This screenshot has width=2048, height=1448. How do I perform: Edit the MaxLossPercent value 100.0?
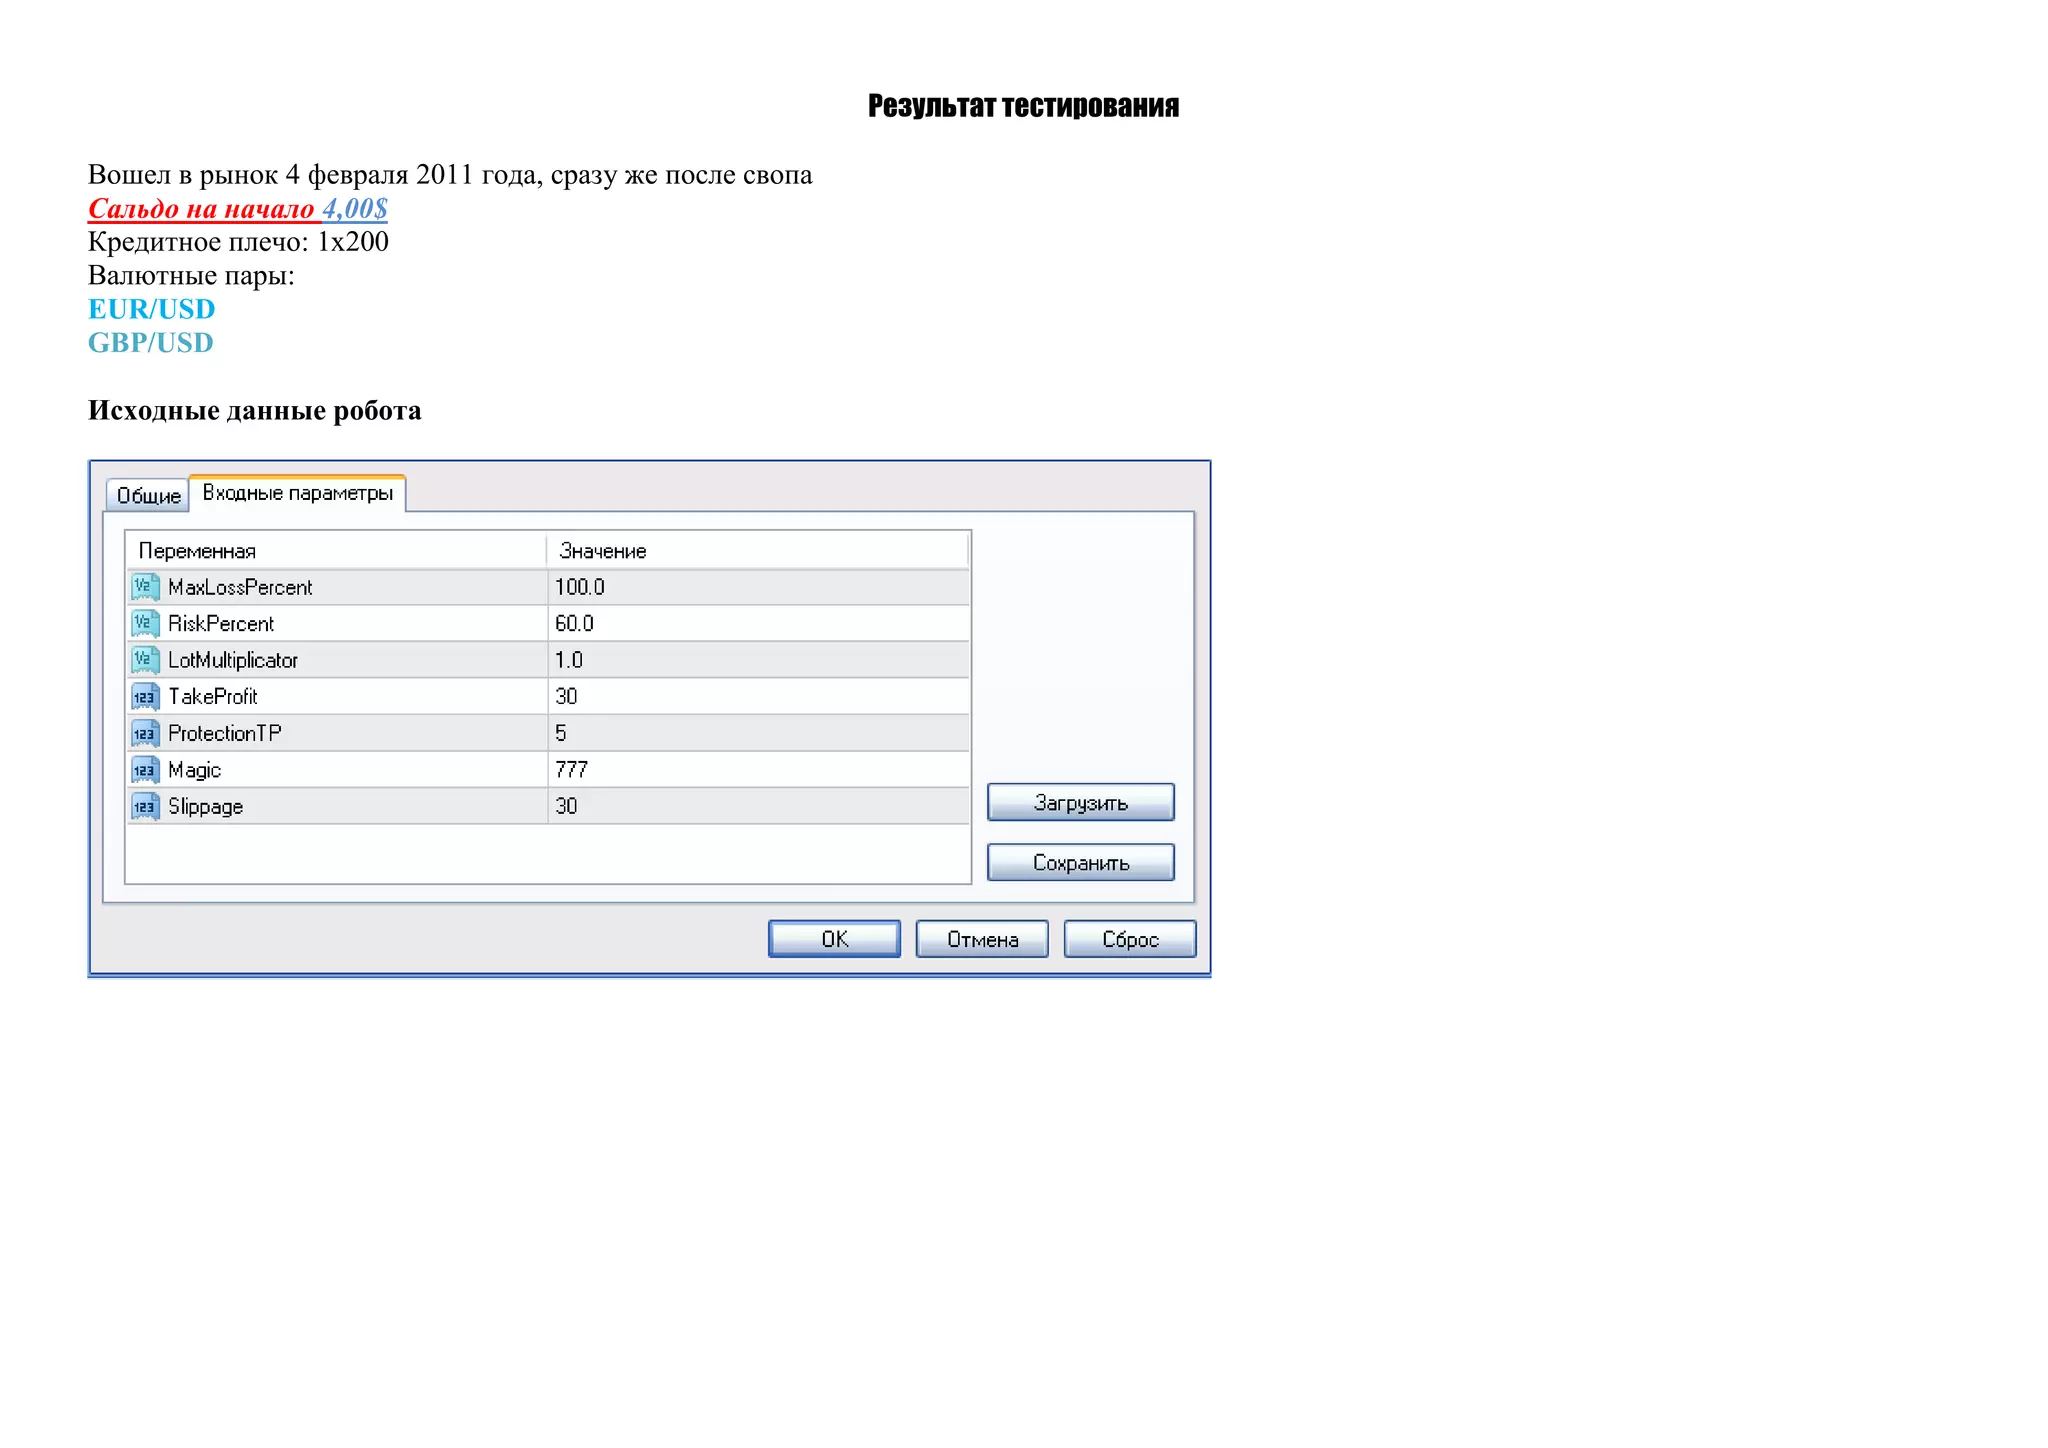[x=580, y=587]
